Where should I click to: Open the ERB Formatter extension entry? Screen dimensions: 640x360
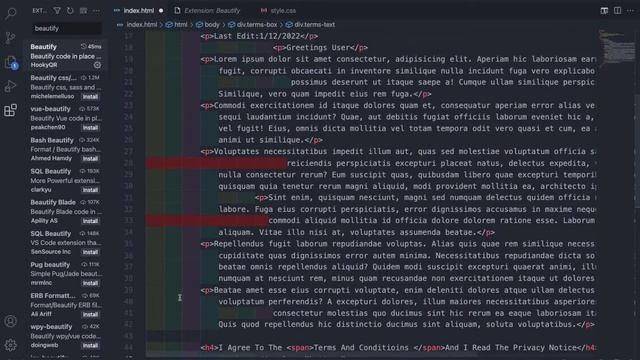[x=65, y=304]
